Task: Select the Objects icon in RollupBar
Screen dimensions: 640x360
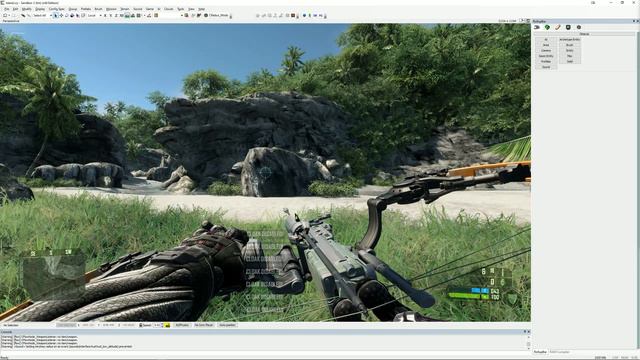Action: click(x=537, y=27)
